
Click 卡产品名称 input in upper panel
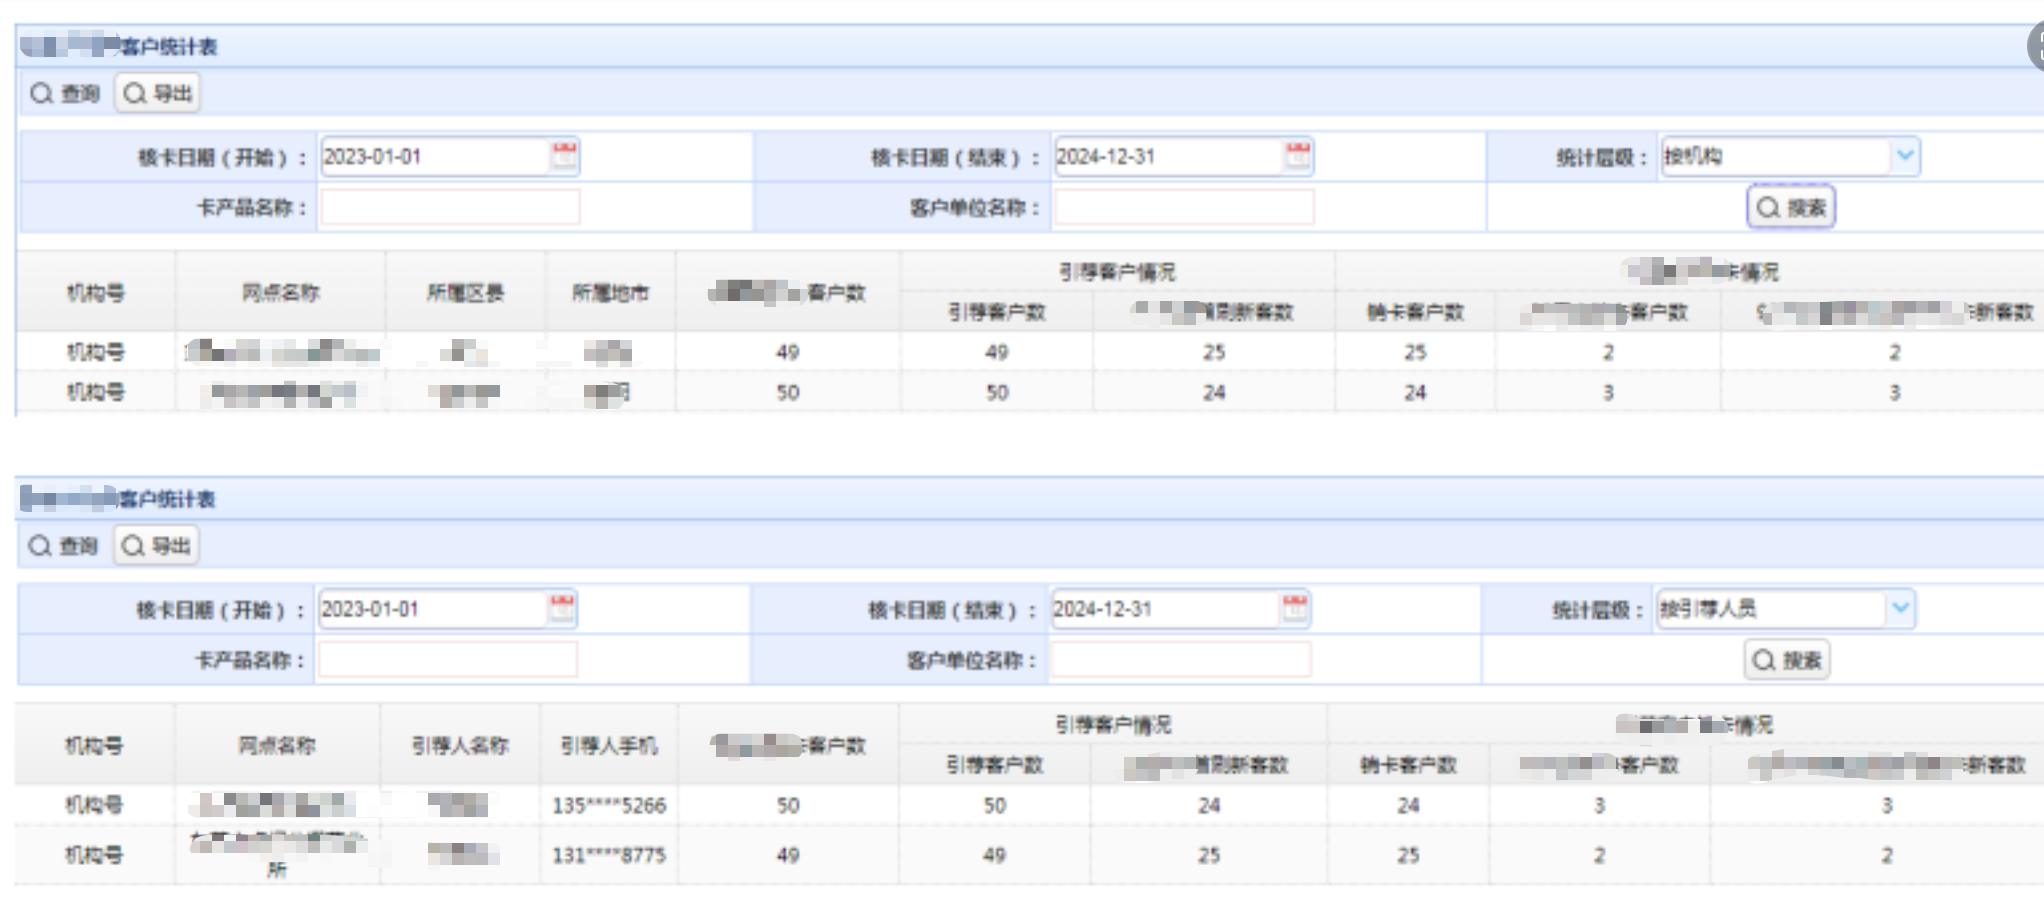[450, 208]
